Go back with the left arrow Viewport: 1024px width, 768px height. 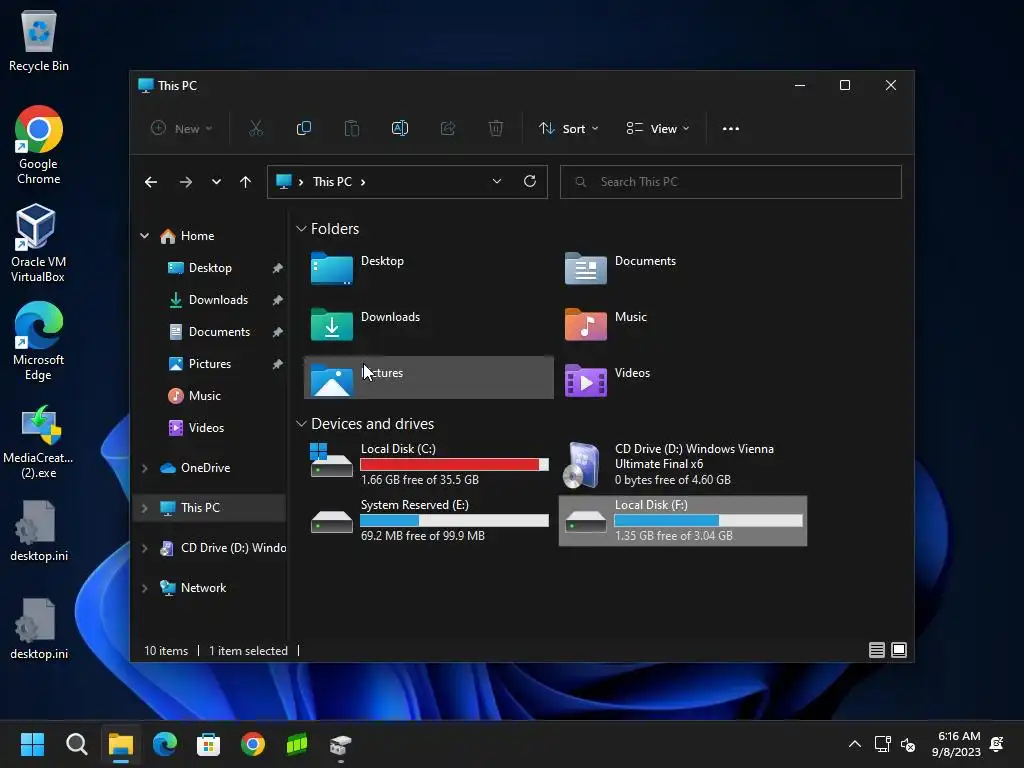[151, 182]
